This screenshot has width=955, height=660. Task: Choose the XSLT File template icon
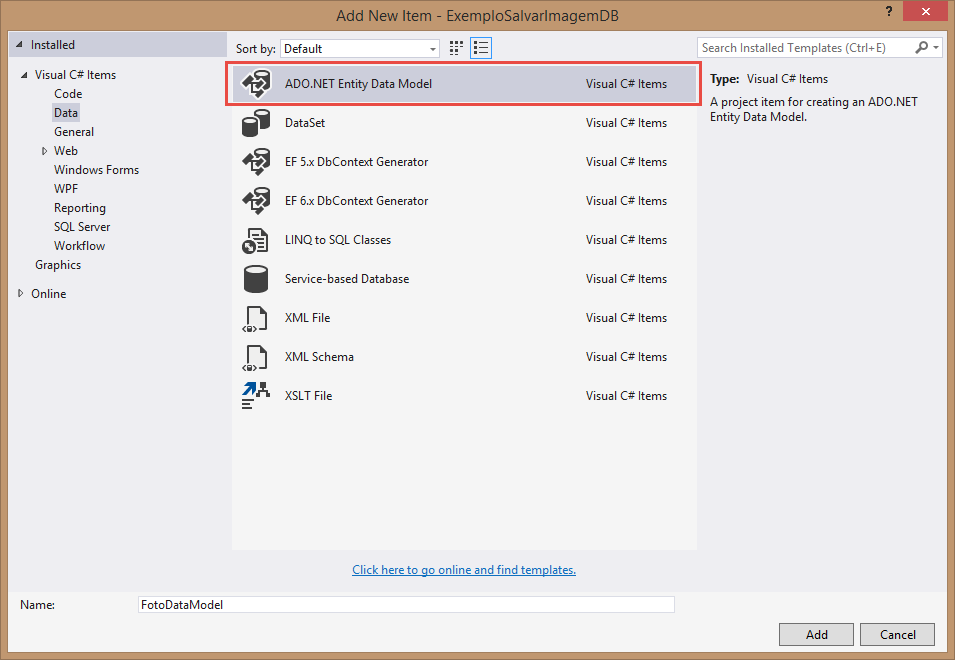coord(257,396)
